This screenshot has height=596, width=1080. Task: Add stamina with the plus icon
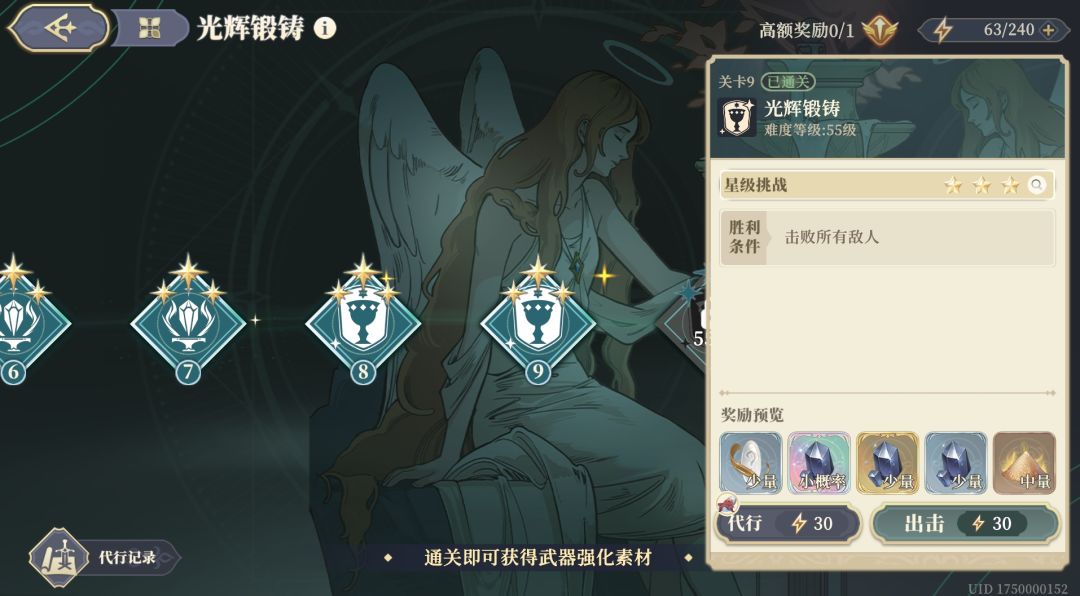tap(1048, 30)
